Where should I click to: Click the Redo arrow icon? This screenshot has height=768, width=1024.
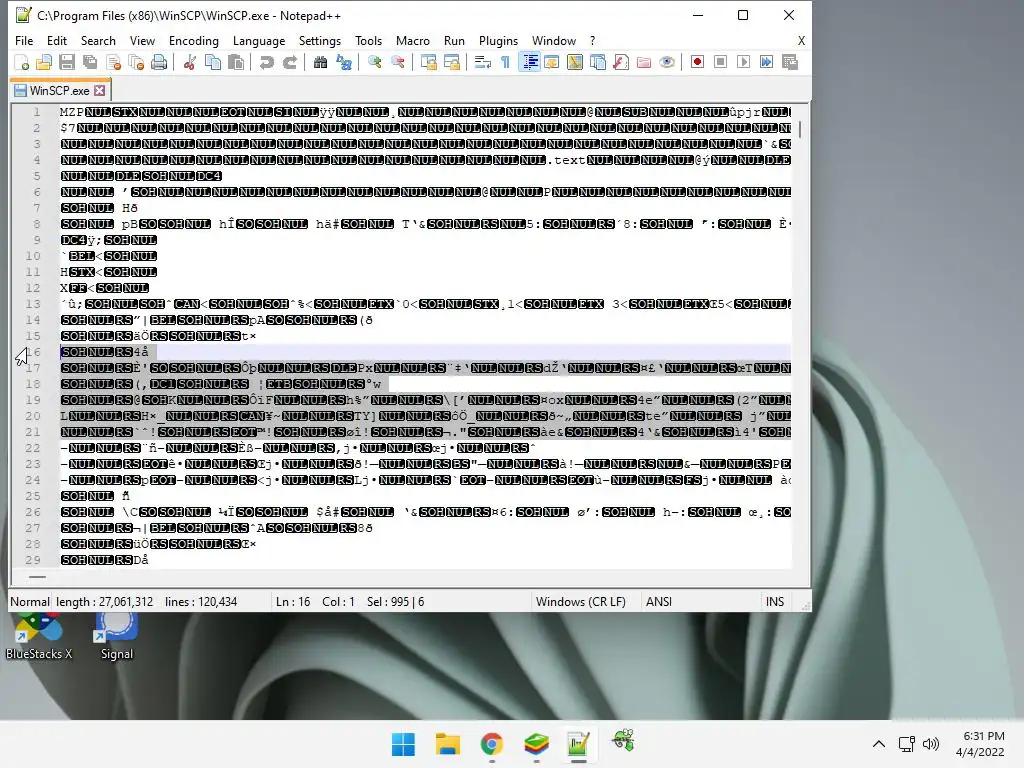289,63
